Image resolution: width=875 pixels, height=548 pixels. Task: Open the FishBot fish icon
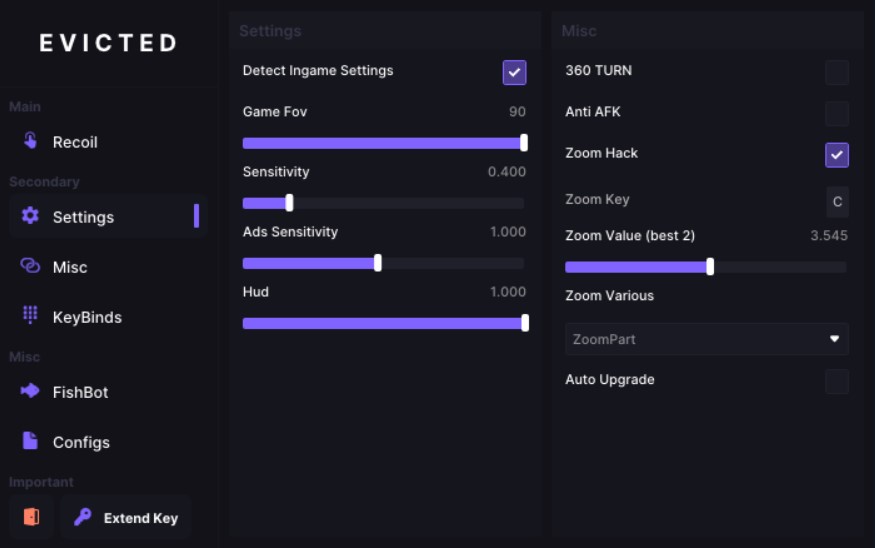click(x=30, y=391)
